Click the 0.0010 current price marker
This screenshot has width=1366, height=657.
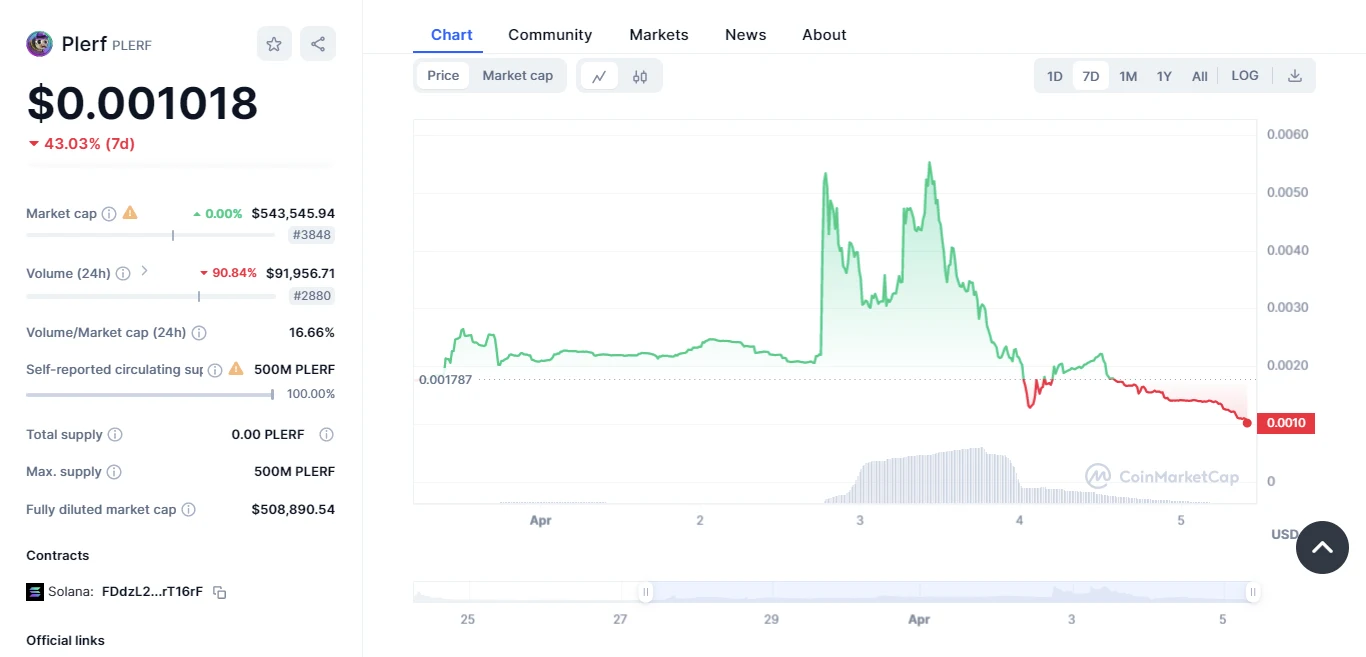tap(1286, 423)
